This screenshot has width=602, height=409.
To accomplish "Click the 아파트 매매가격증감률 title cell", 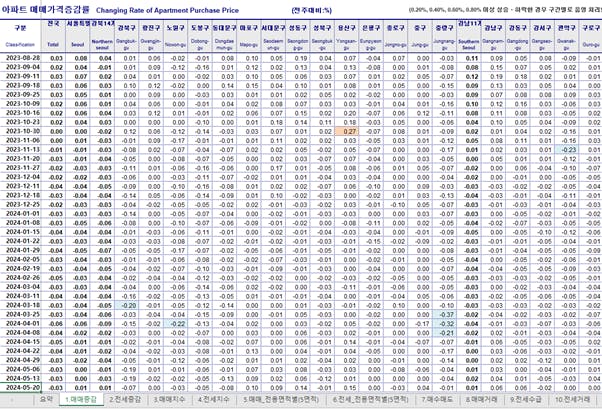I will [45, 9].
